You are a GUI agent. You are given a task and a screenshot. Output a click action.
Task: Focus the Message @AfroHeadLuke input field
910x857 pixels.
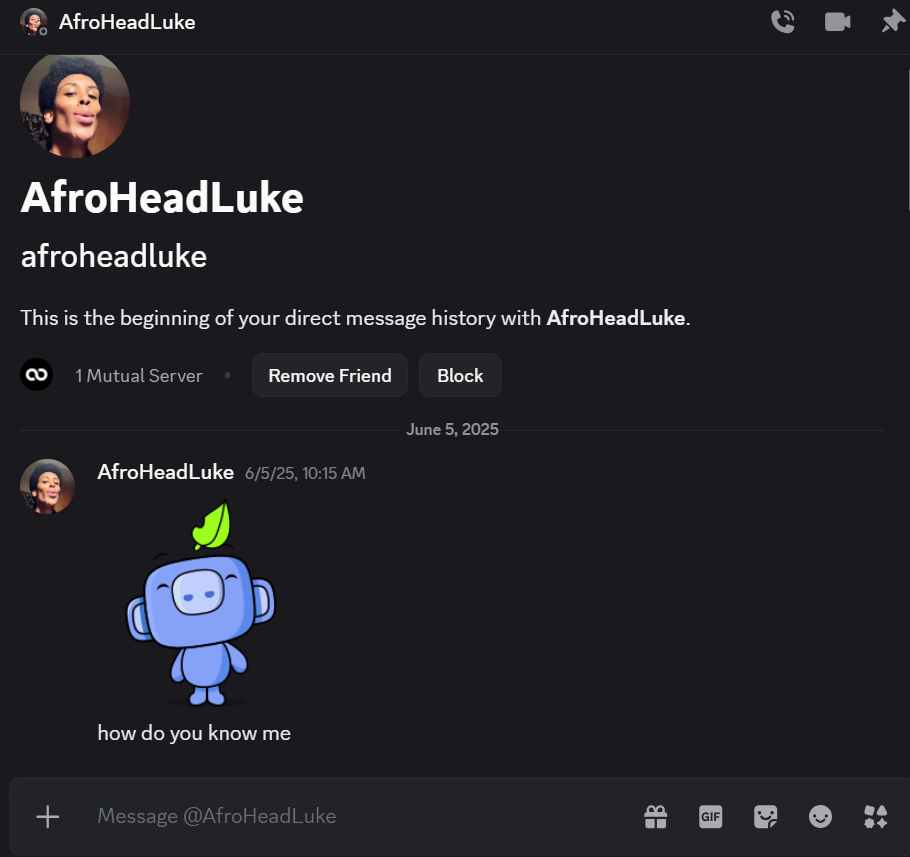point(360,816)
